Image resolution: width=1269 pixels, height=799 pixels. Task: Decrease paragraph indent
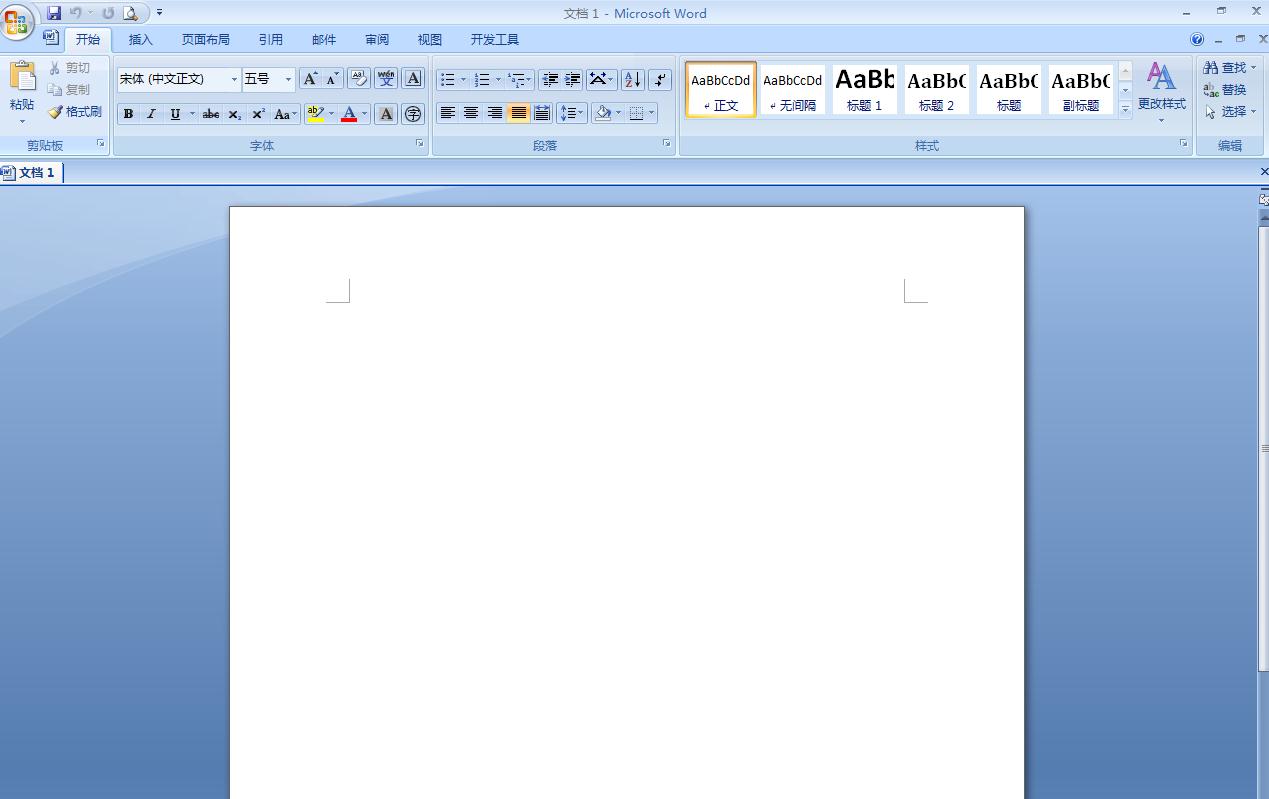point(549,79)
